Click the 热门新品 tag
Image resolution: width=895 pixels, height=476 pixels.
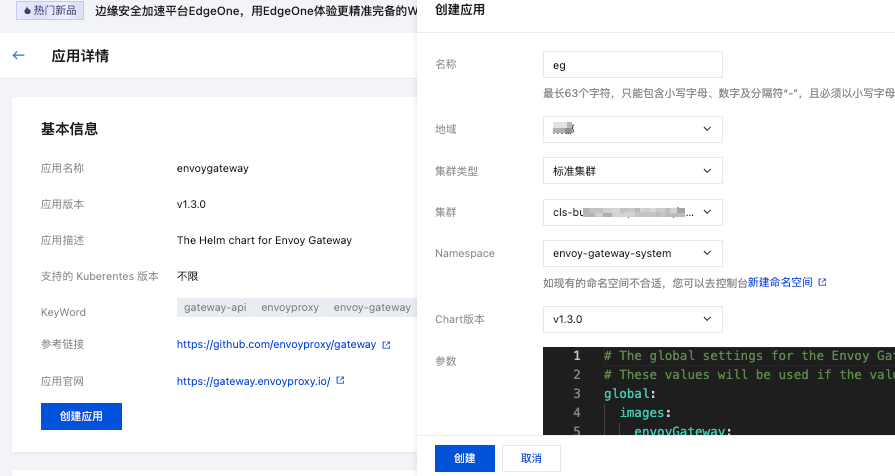click(x=50, y=10)
